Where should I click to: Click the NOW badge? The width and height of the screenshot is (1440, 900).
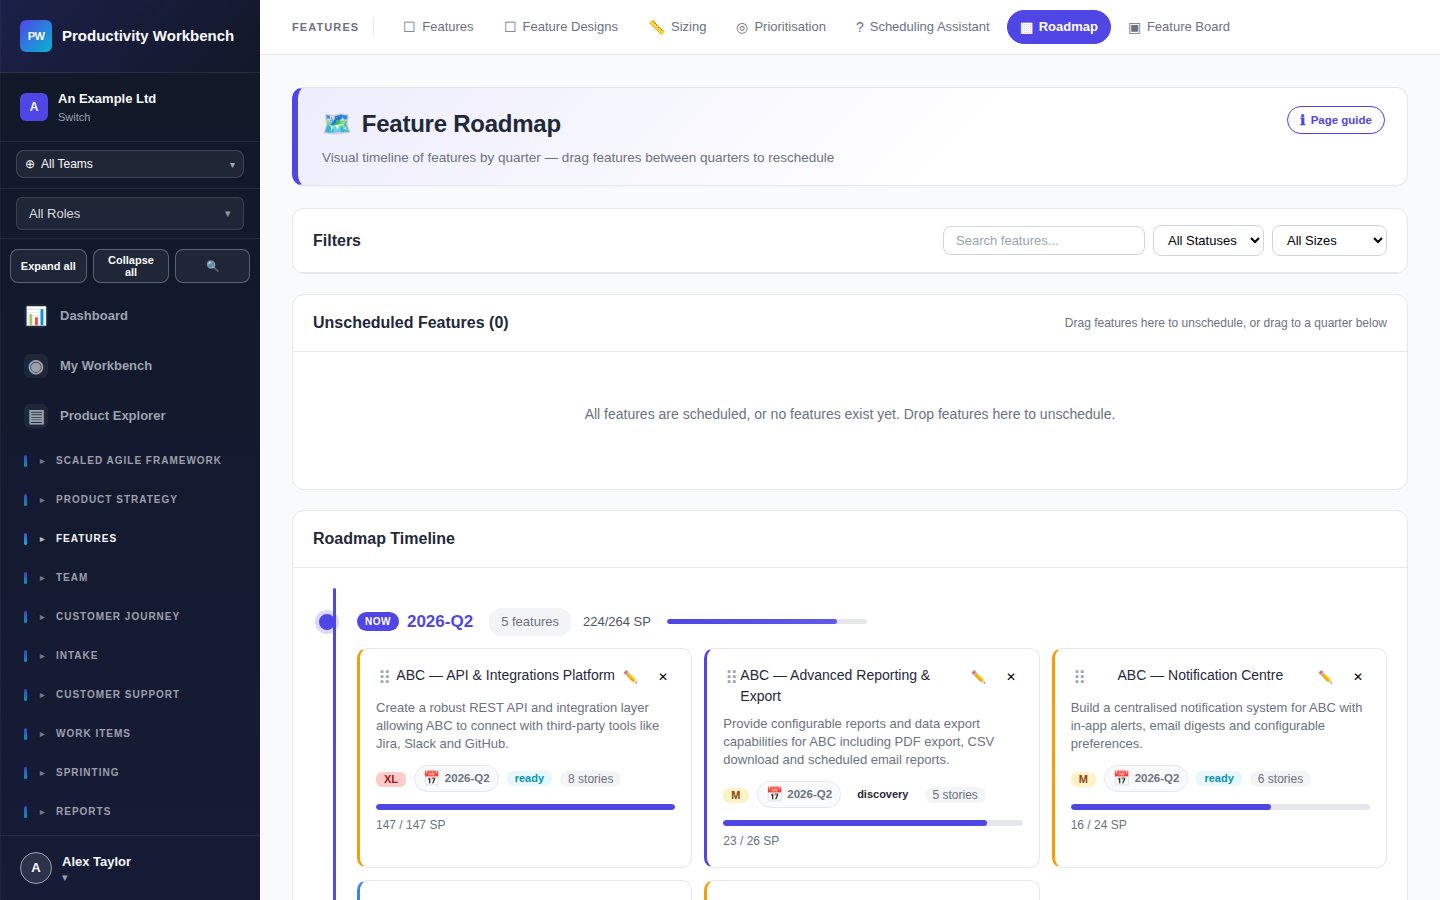[378, 621]
